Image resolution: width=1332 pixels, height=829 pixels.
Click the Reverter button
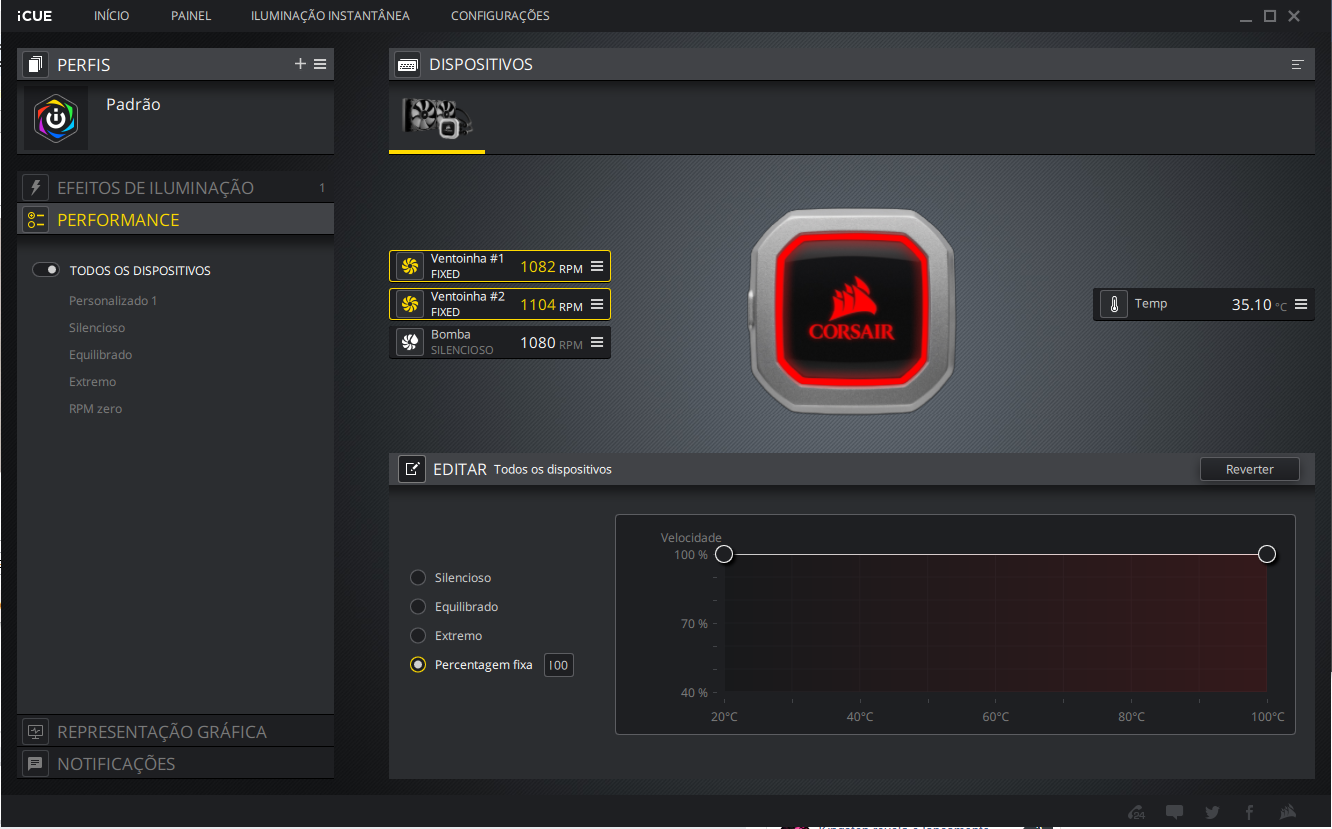(1249, 469)
